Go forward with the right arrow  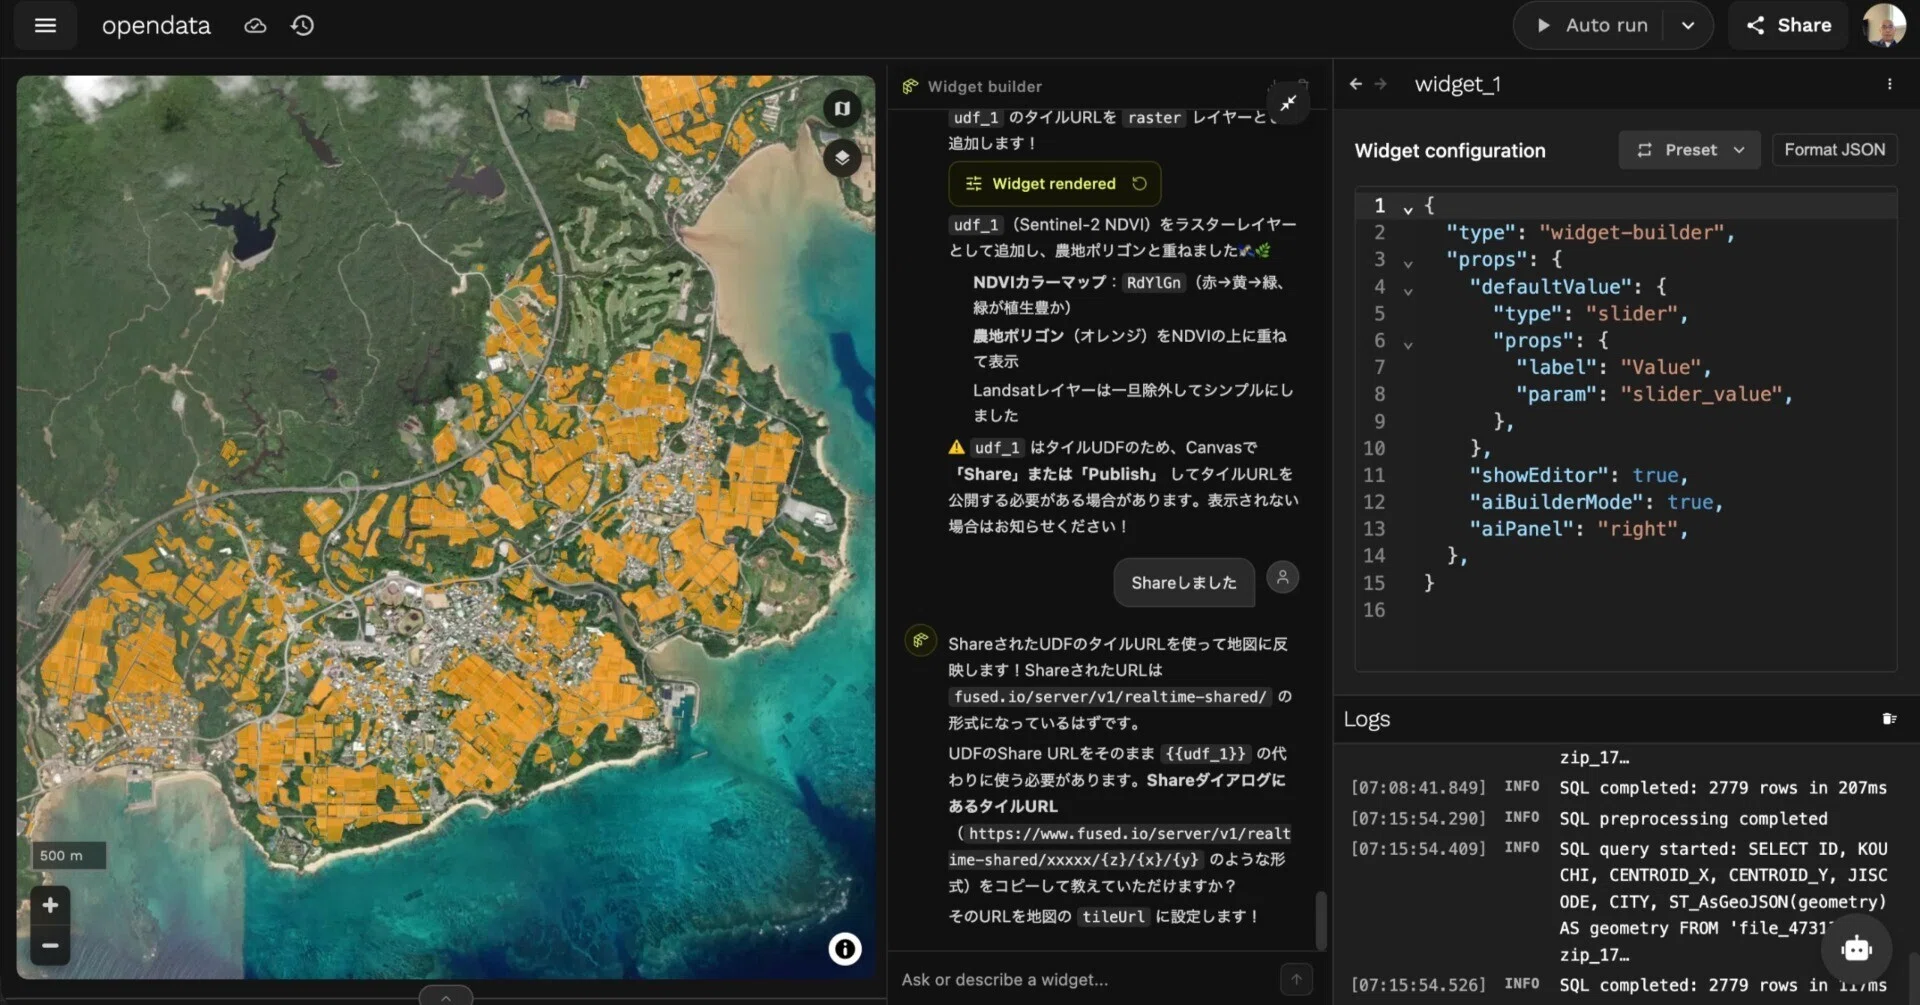[x=1381, y=85]
